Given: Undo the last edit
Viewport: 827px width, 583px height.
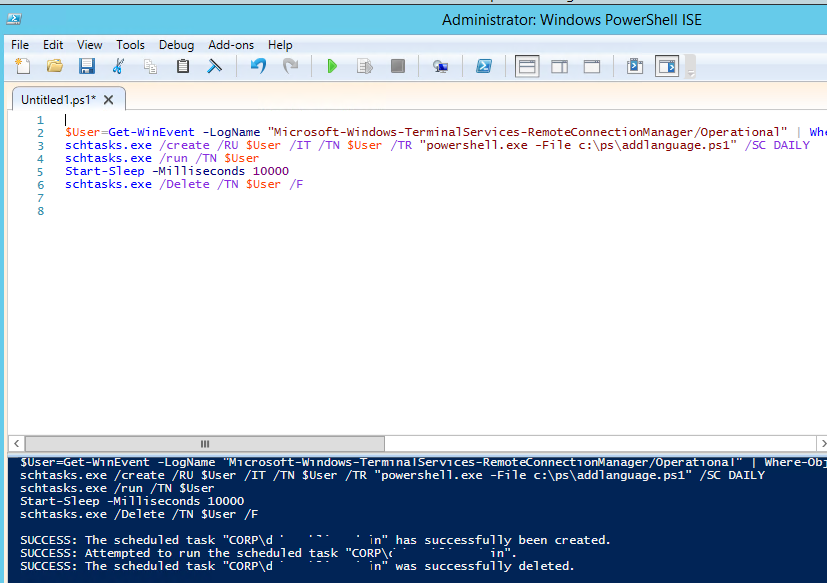Looking at the screenshot, I should (258, 66).
